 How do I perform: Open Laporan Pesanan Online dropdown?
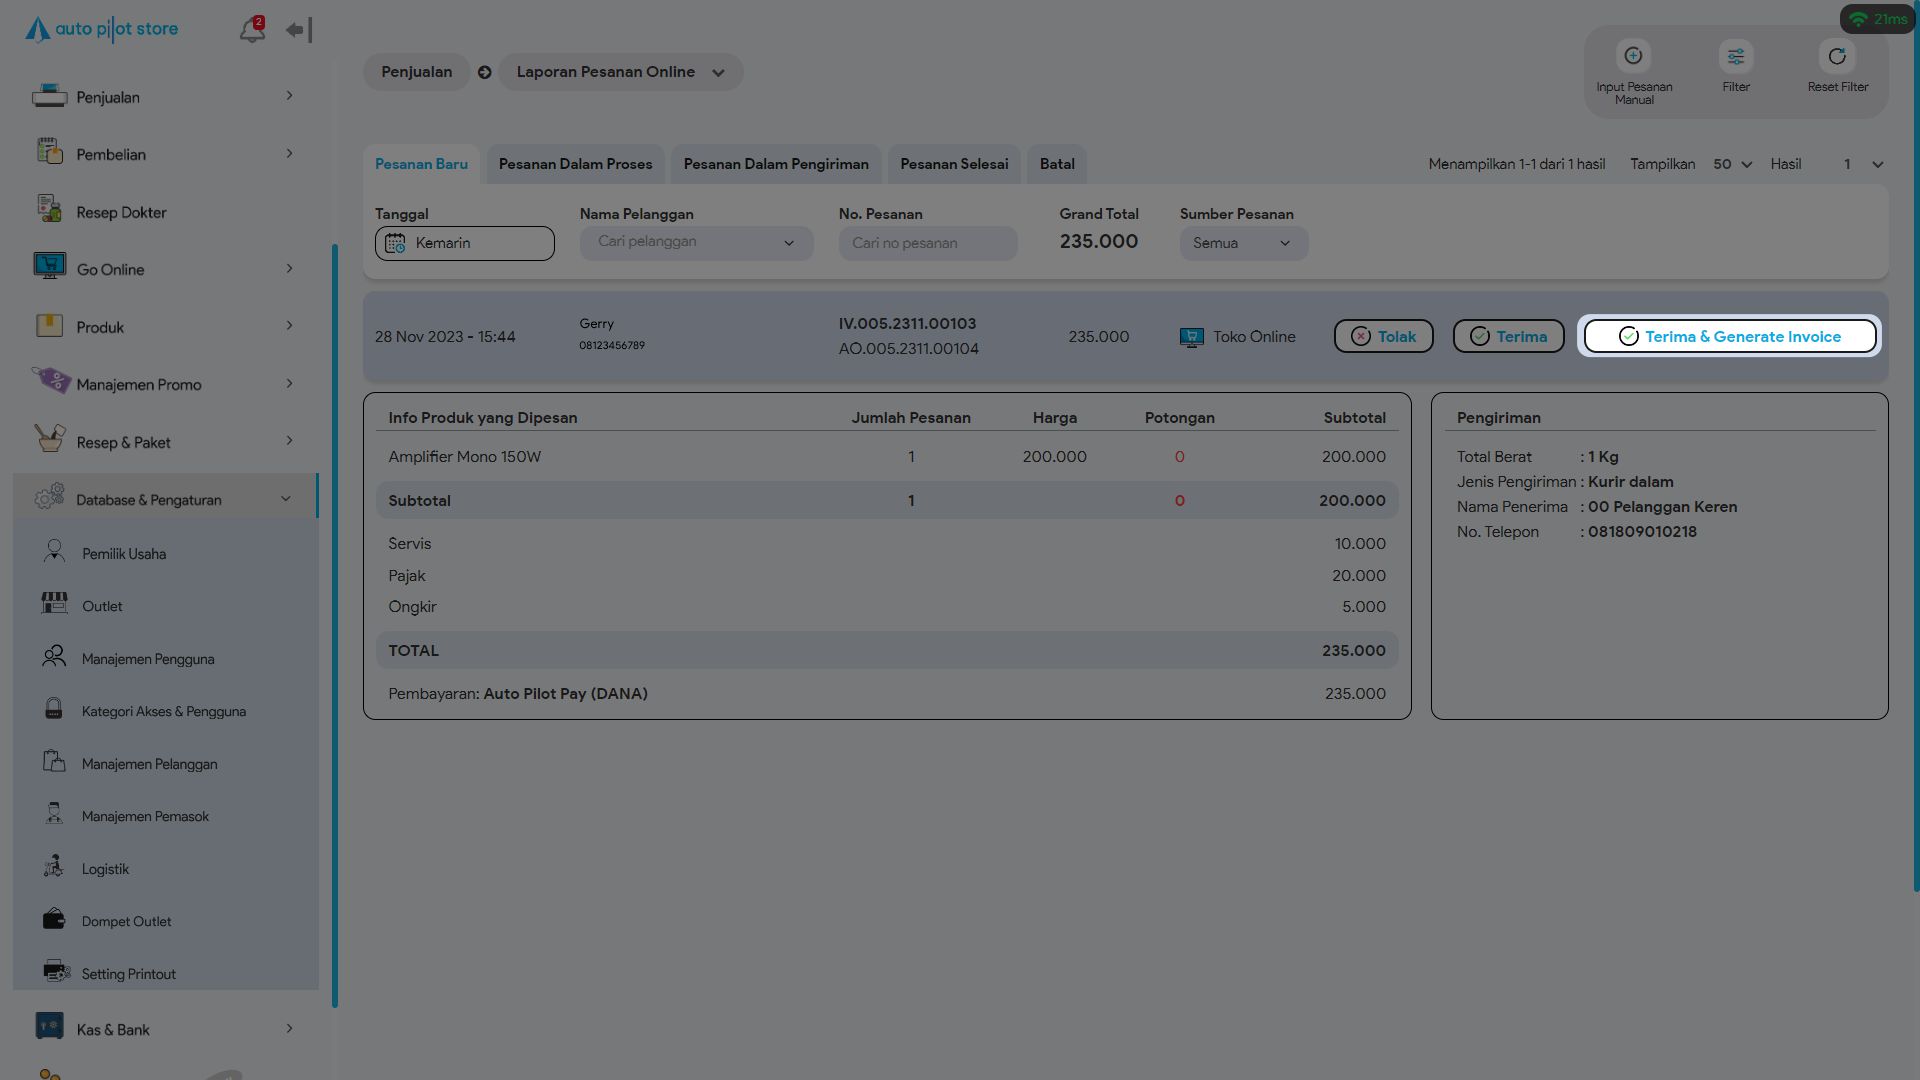(620, 72)
